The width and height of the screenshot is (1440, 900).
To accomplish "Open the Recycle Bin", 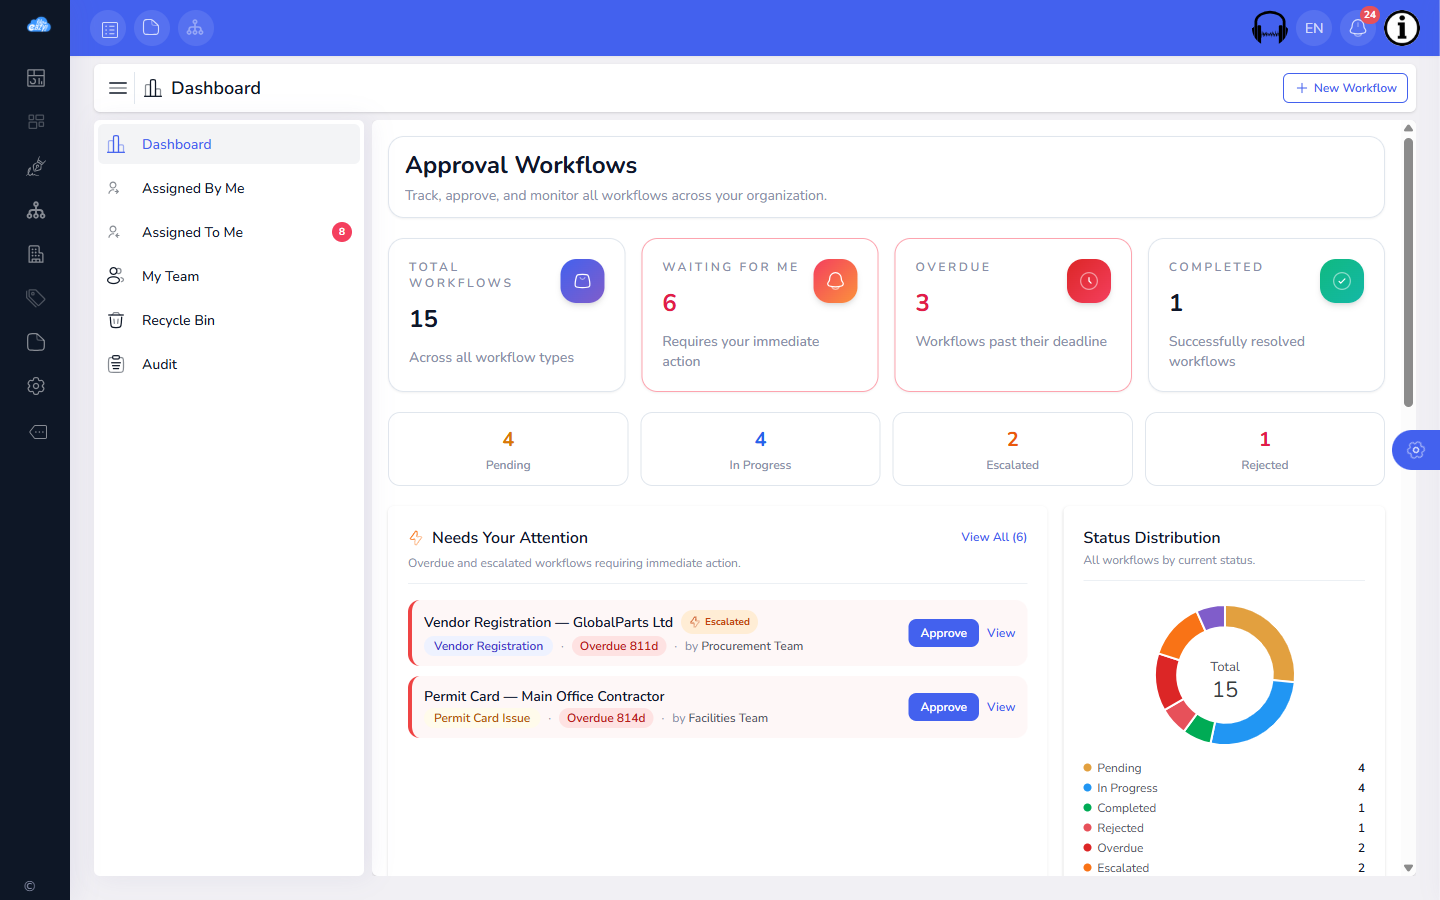I will pyautogui.click(x=229, y=320).
